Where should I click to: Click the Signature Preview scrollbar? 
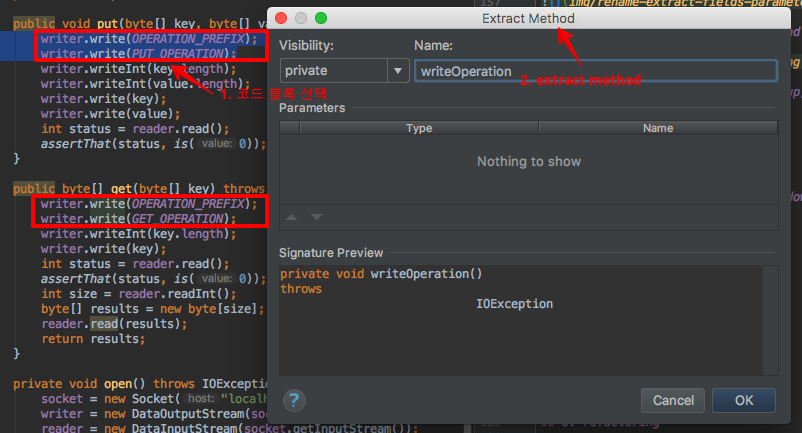click(770, 320)
